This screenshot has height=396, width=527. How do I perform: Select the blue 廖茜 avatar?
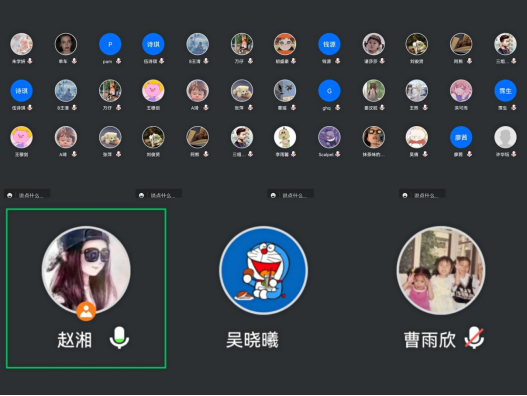pos(461,137)
